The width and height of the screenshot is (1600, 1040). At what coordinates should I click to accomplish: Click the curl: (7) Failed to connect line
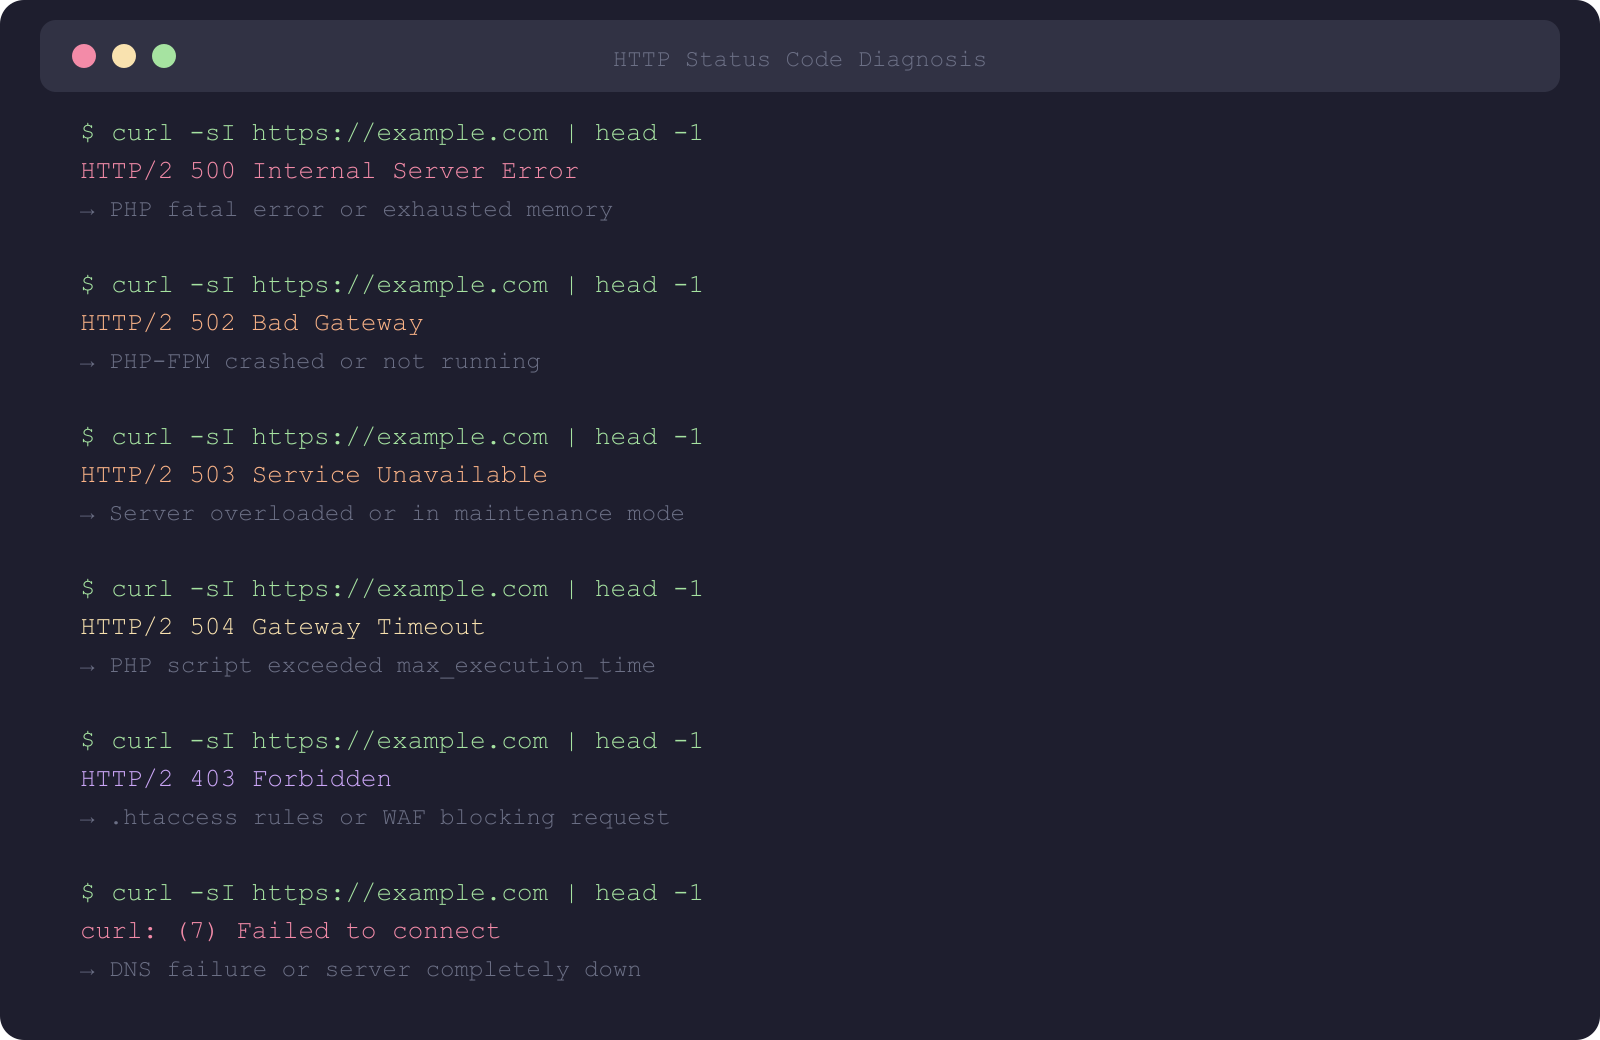click(x=290, y=930)
